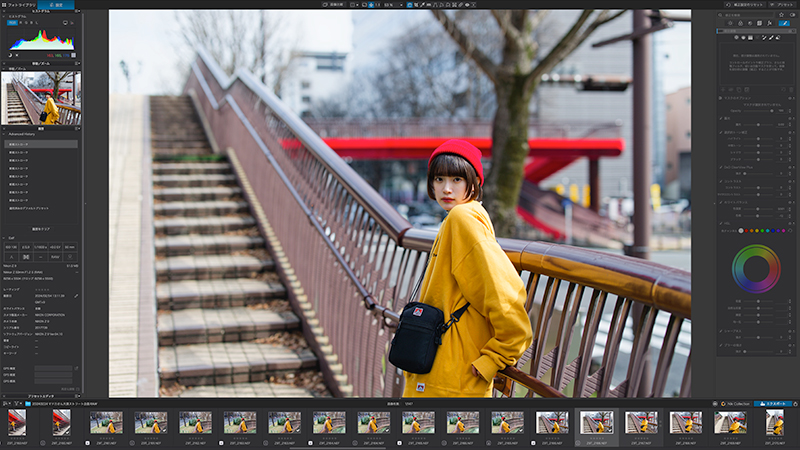Image resolution: width=800 pixels, height=450 pixels.
Task: Open the Light corrections sun icon tab
Action: (x=730, y=23)
